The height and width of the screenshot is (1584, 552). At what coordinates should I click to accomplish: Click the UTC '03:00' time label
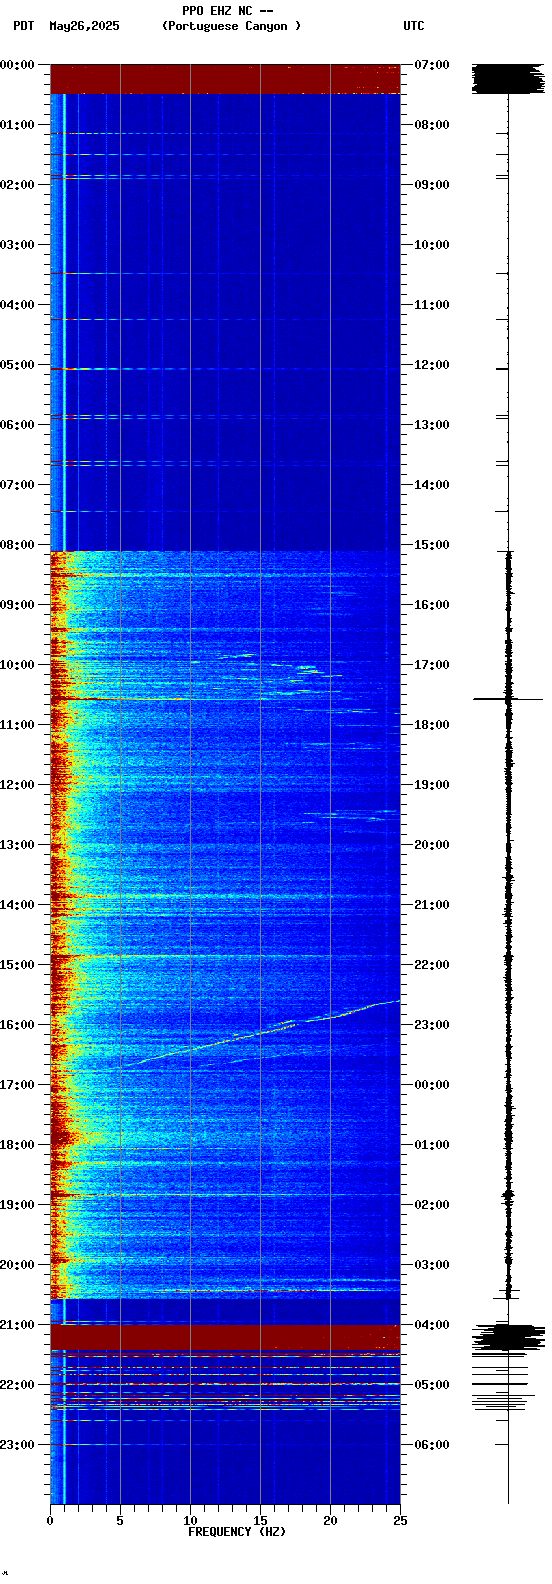click(x=432, y=1265)
